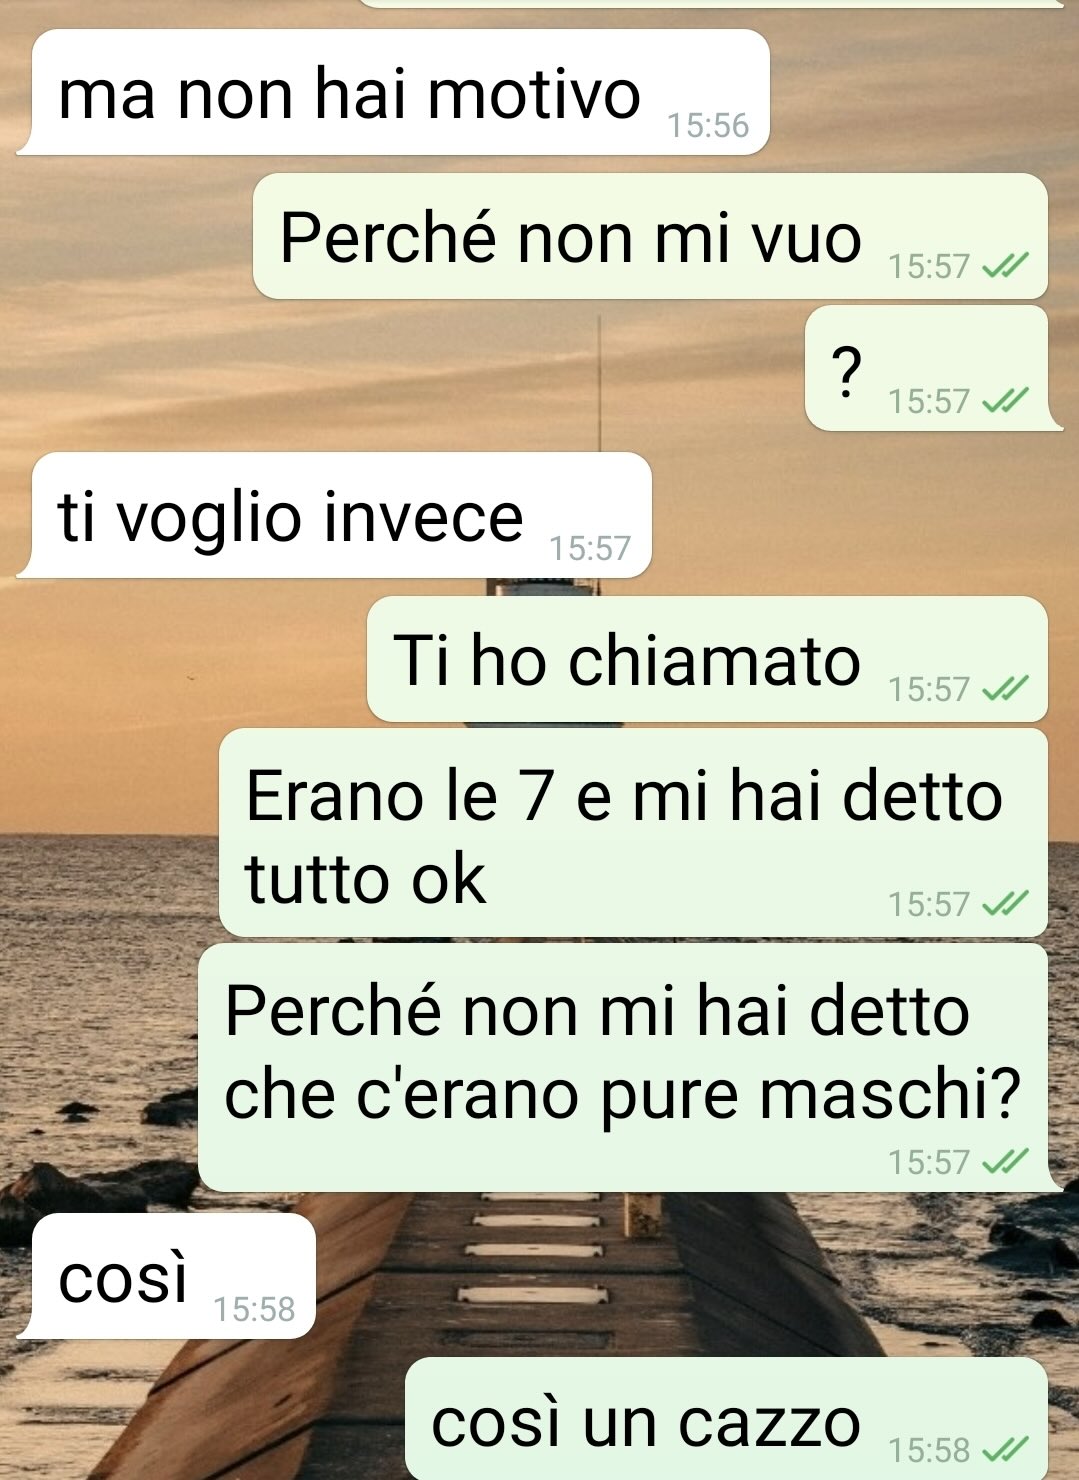Click checkmarks on 'pure maschi?' message
The width and height of the screenshot is (1079, 1480).
click(x=1005, y=1162)
